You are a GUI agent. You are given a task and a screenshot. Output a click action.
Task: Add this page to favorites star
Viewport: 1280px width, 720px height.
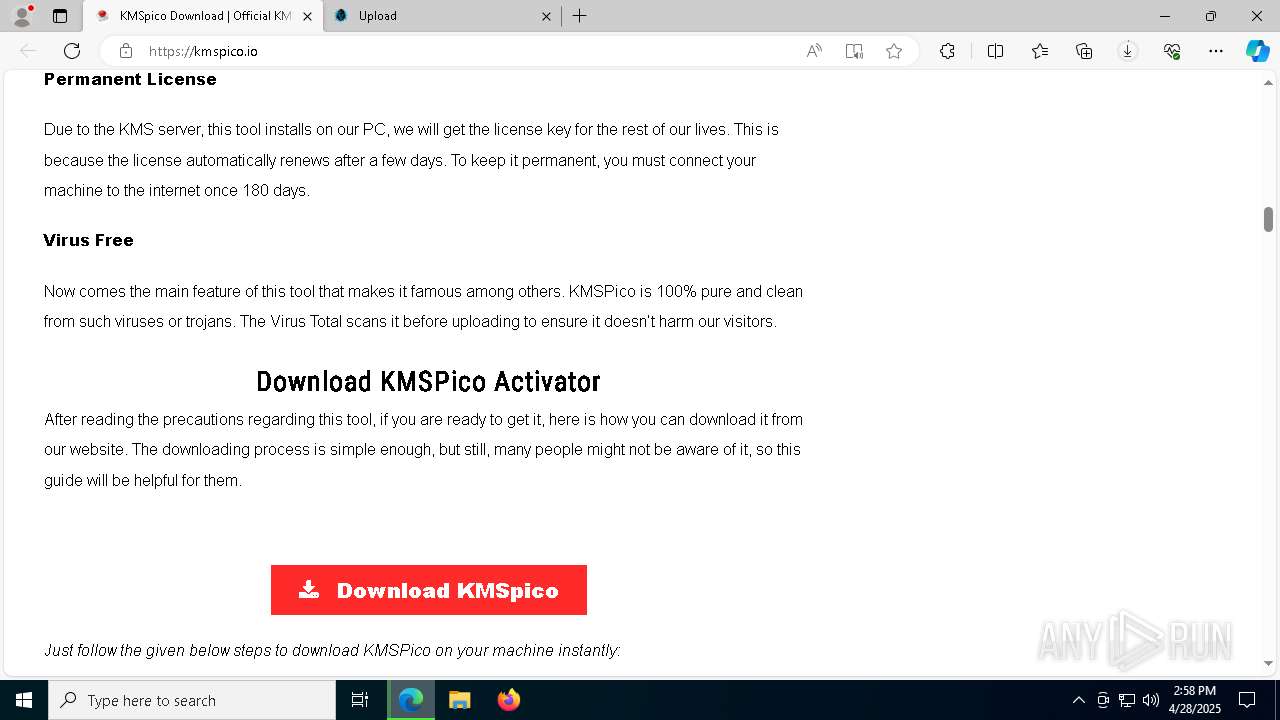[894, 51]
